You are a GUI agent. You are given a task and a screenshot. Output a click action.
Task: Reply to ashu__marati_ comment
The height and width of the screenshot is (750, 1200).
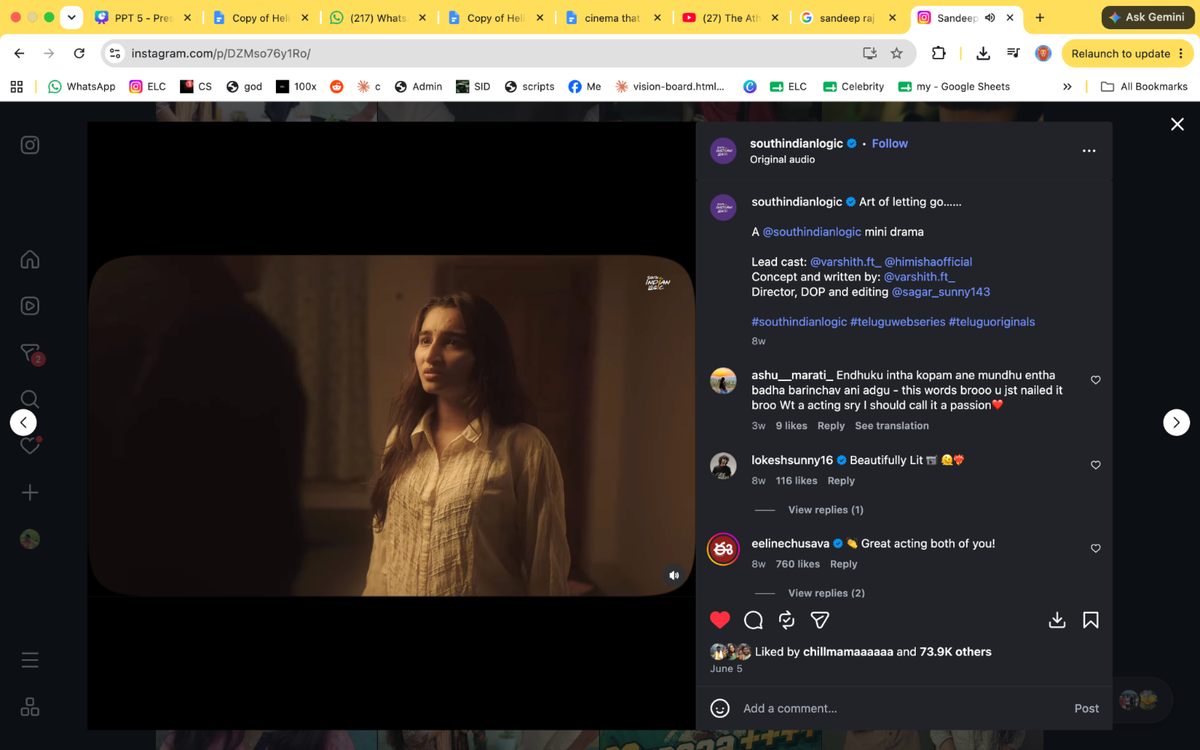(x=831, y=426)
